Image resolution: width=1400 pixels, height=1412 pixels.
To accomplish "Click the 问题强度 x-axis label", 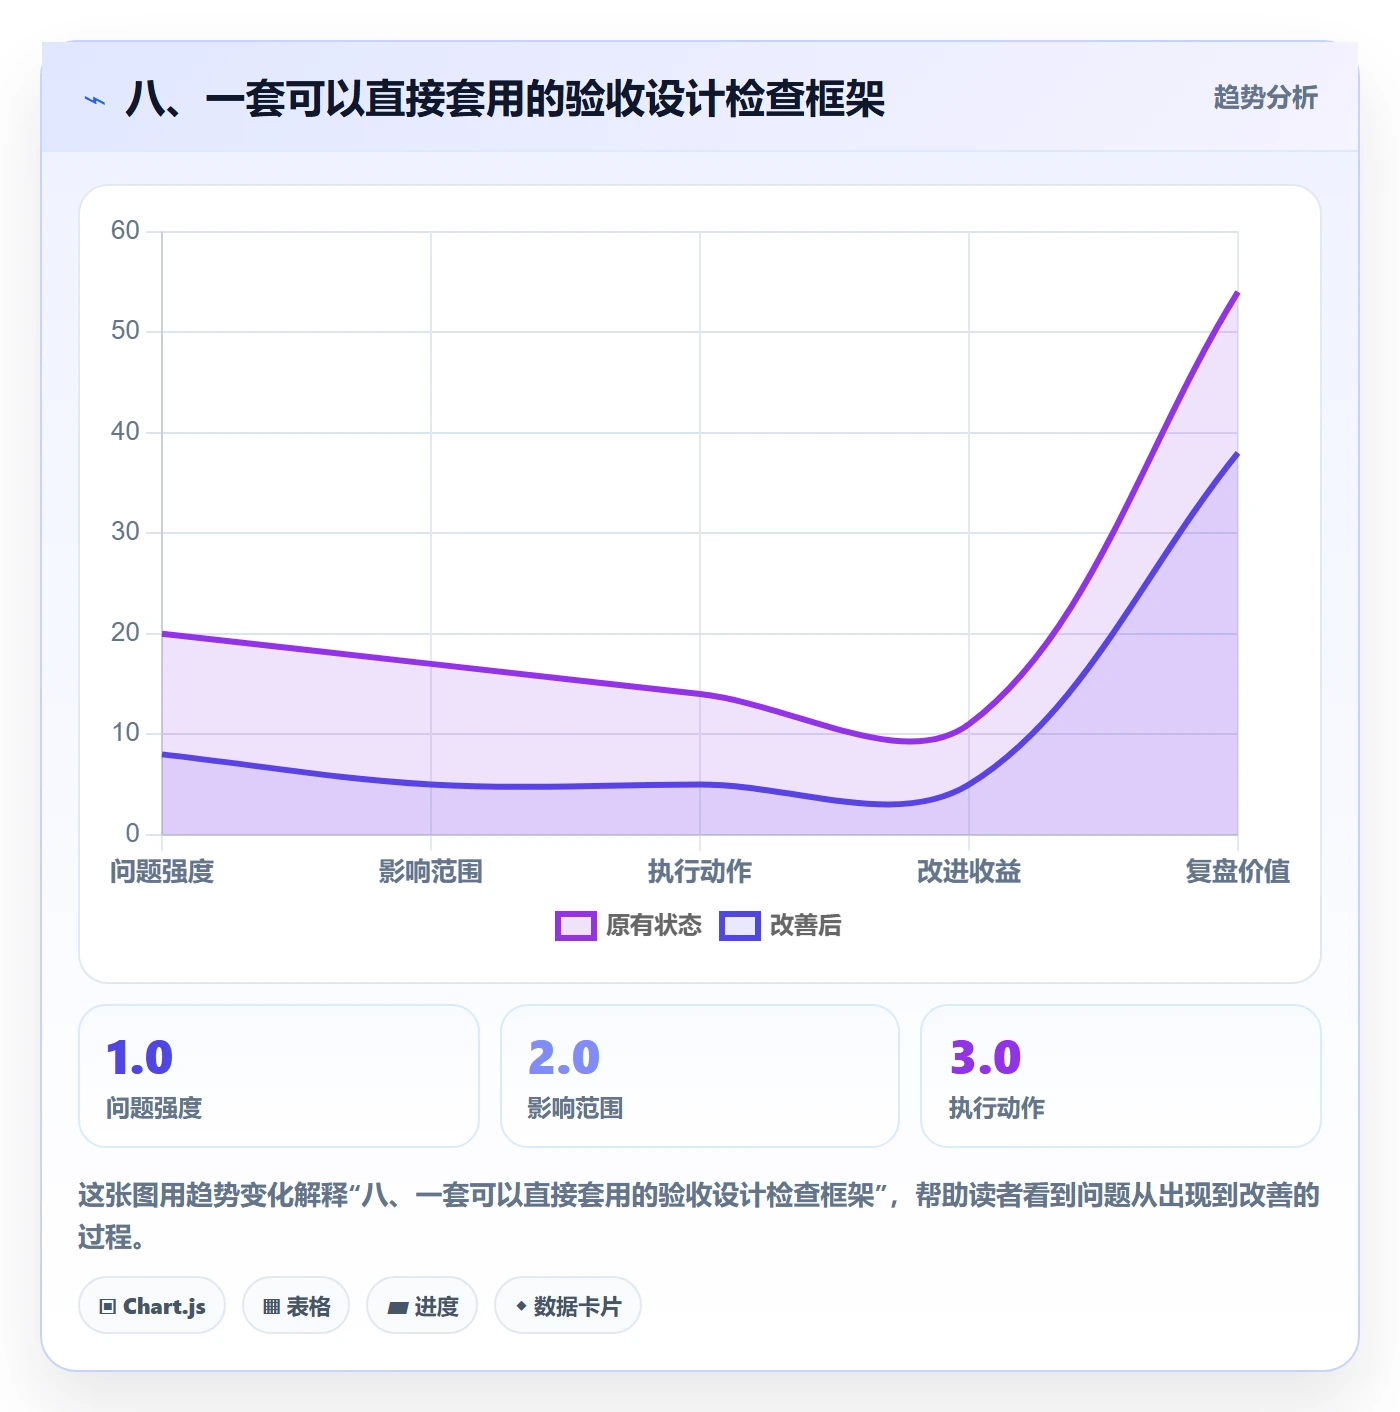I will [x=162, y=872].
